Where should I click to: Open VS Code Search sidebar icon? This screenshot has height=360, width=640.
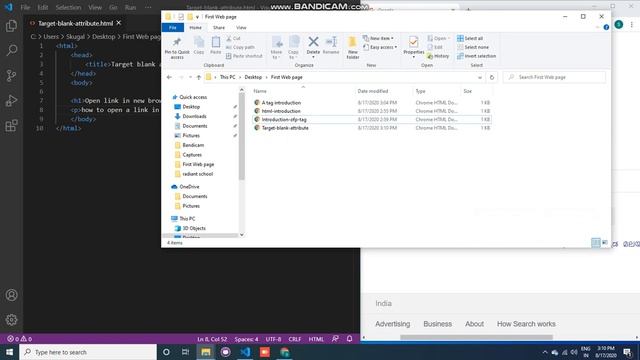[11, 50]
